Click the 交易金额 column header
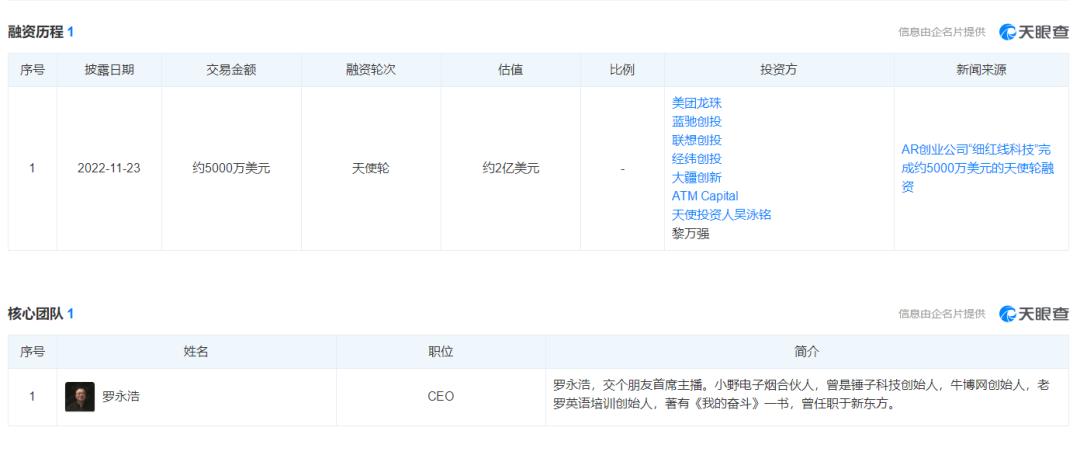Screen dimensions: 1080x462 pos(231,70)
